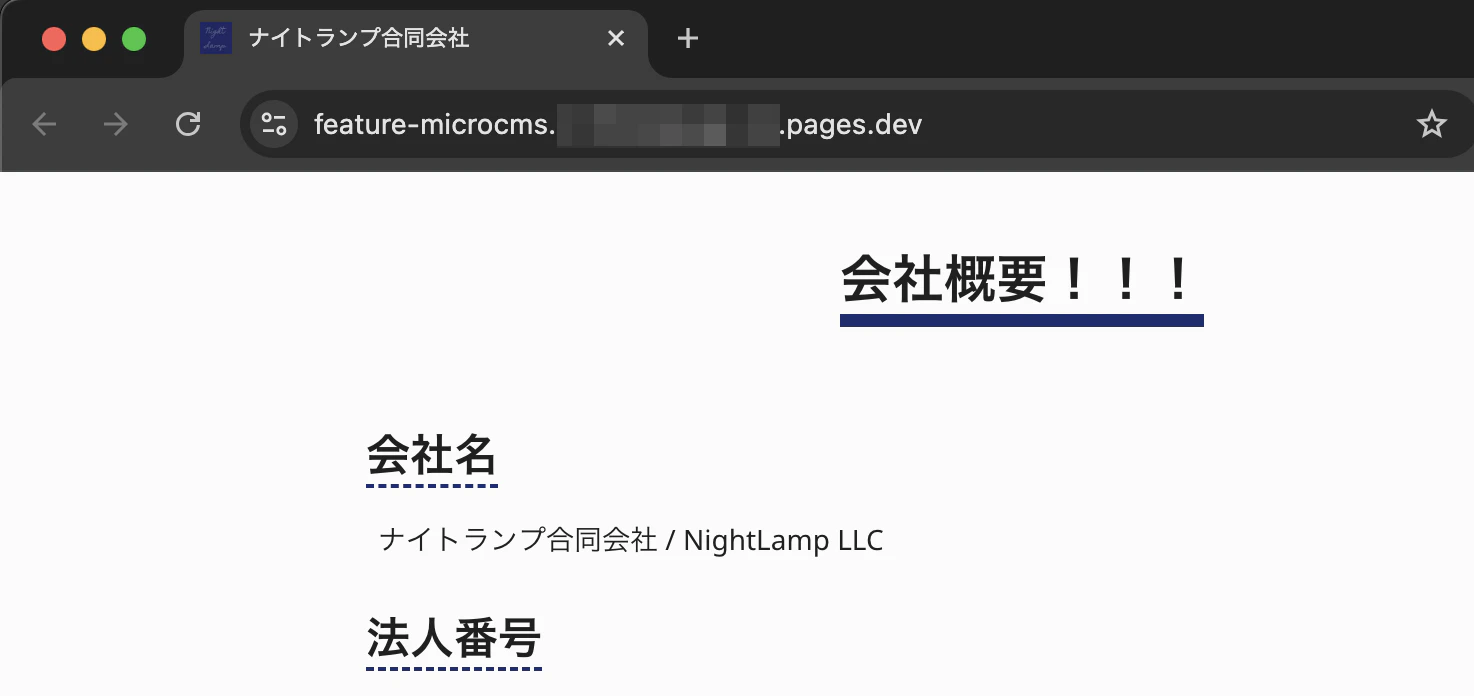Open site information icon in address bar
The height and width of the screenshot is (696, 1474).
click(273, 124)
